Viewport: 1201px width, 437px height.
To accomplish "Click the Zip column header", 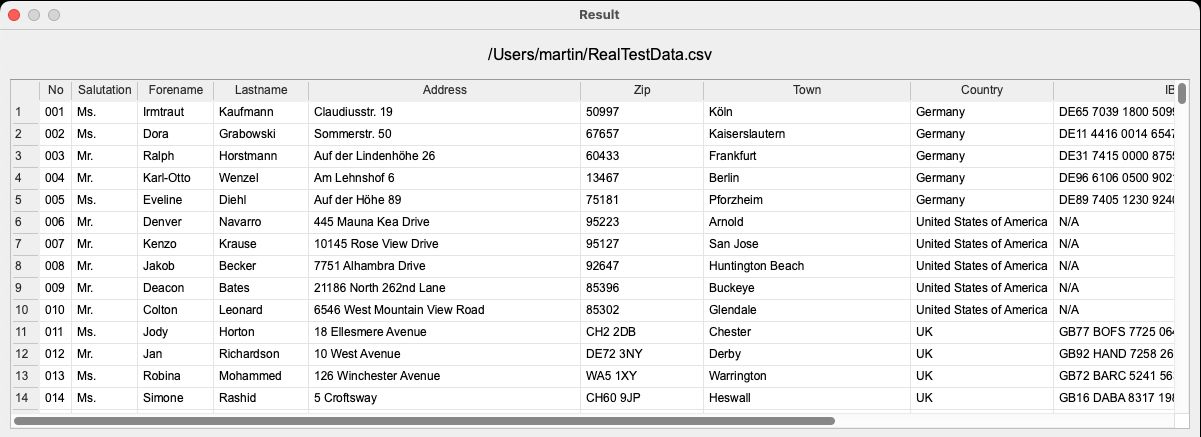I will 641,90.
